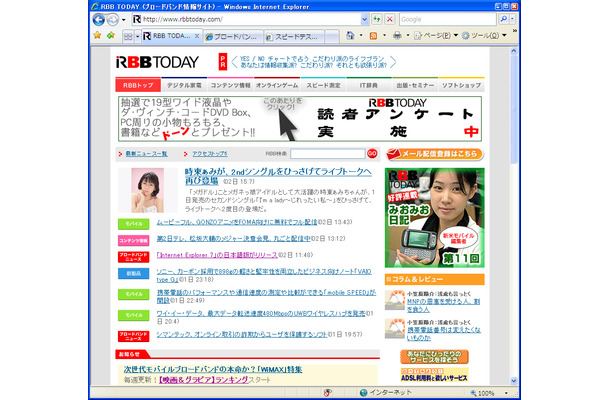Open the ツール(O) menu
The height and width of the screenshot is (400, 610).
tap(484, 36)
